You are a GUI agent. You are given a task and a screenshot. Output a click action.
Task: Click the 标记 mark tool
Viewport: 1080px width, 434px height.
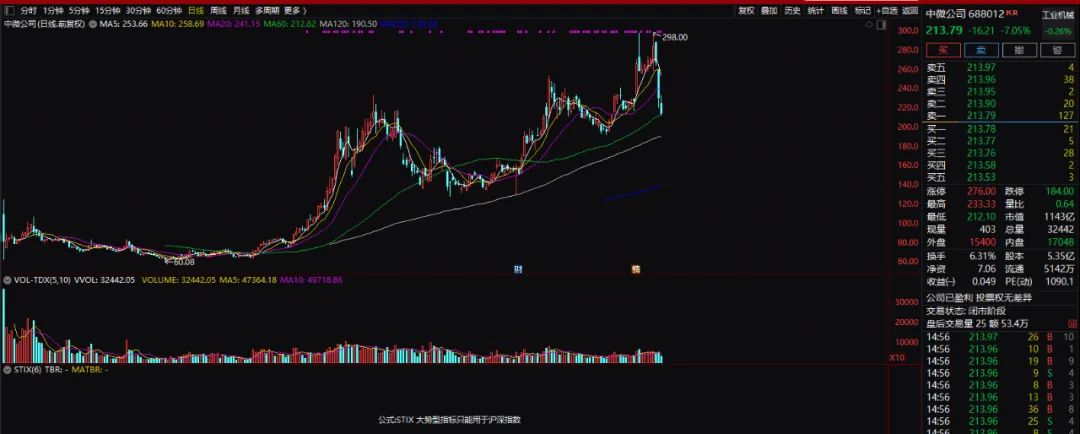862,10
